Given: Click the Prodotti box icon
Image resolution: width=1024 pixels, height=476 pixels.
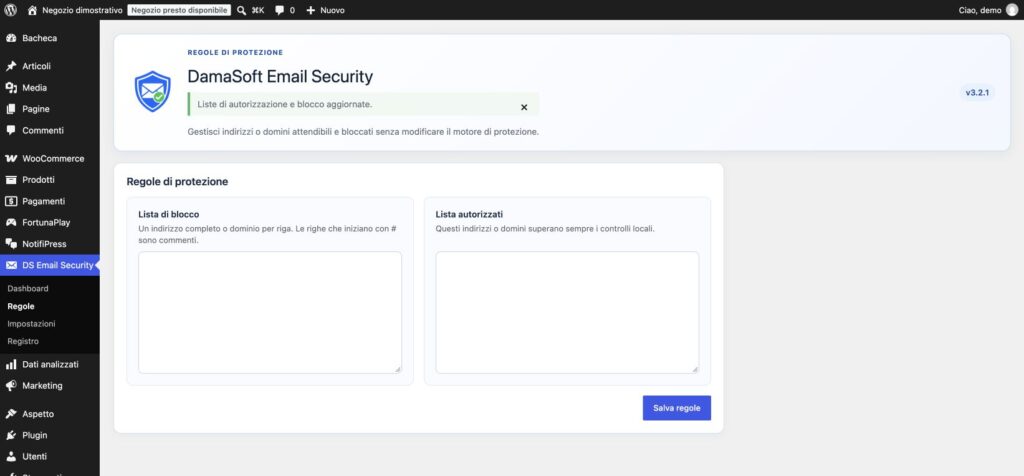Looking at the screenshot, I should 11,180.
